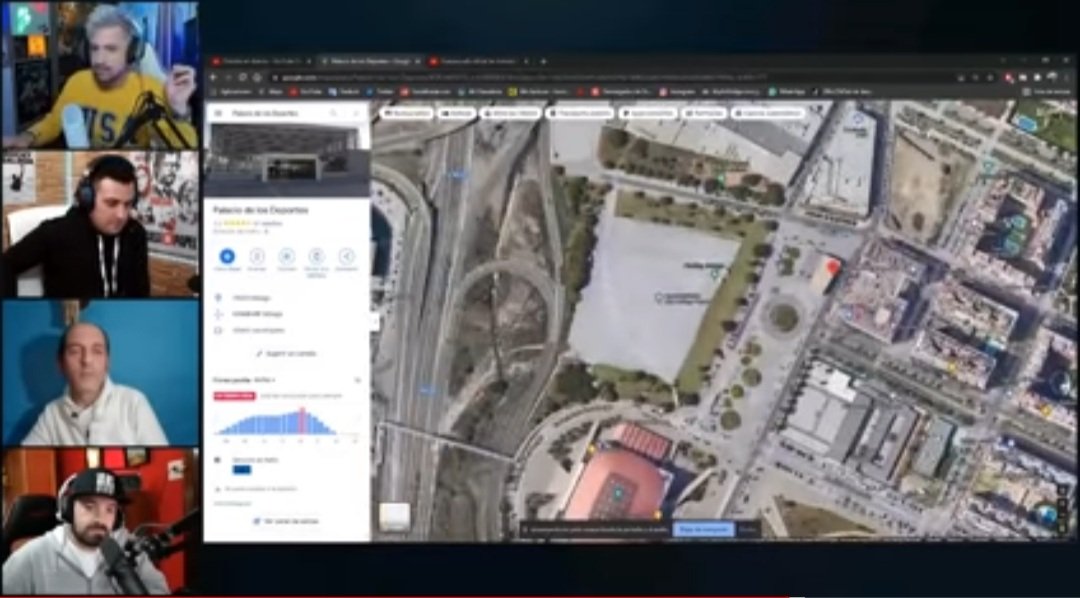Screen dimensions: 1080x598
Task: Switch to the third browser tab with YouTube icon
Action: 479,61
